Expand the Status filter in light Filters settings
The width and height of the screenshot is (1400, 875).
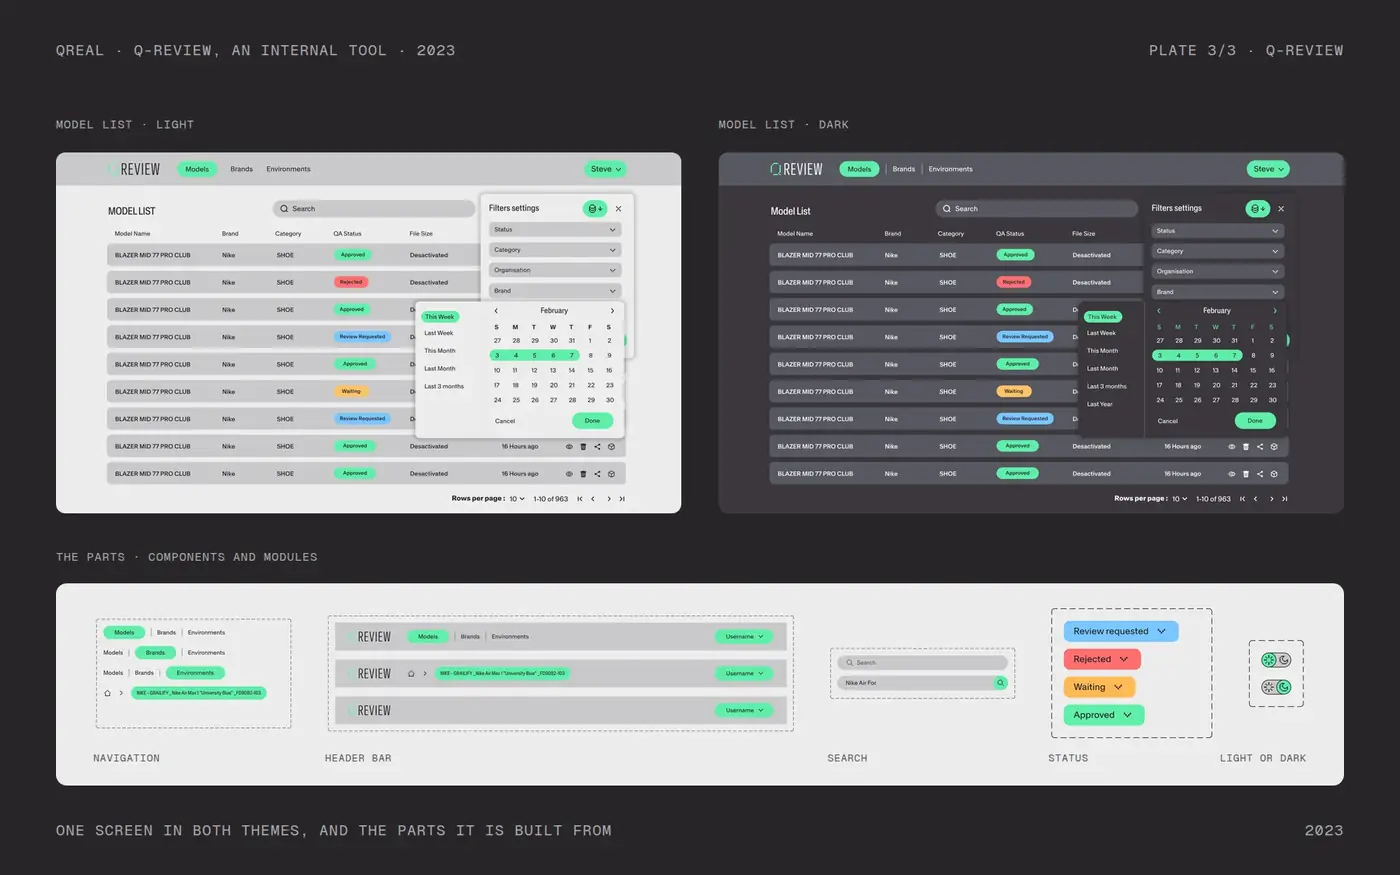tap(555, 230)
